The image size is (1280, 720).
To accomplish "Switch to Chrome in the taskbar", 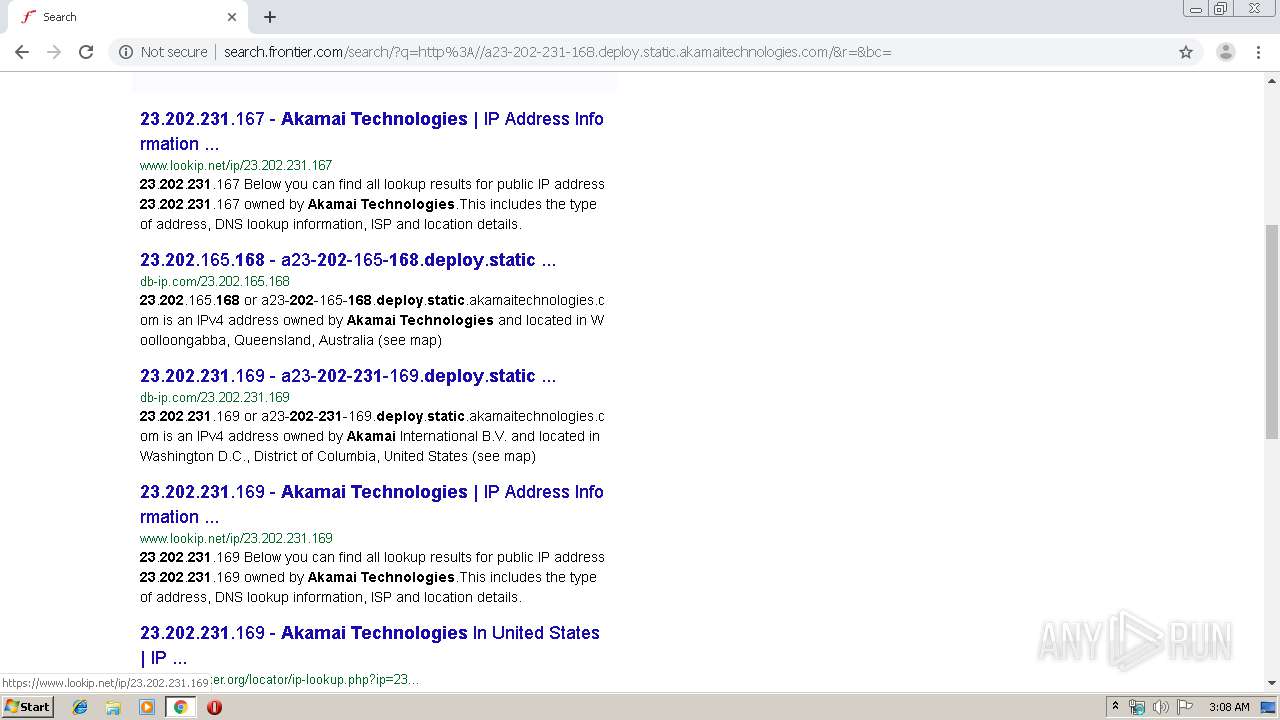I will point(180,707).
